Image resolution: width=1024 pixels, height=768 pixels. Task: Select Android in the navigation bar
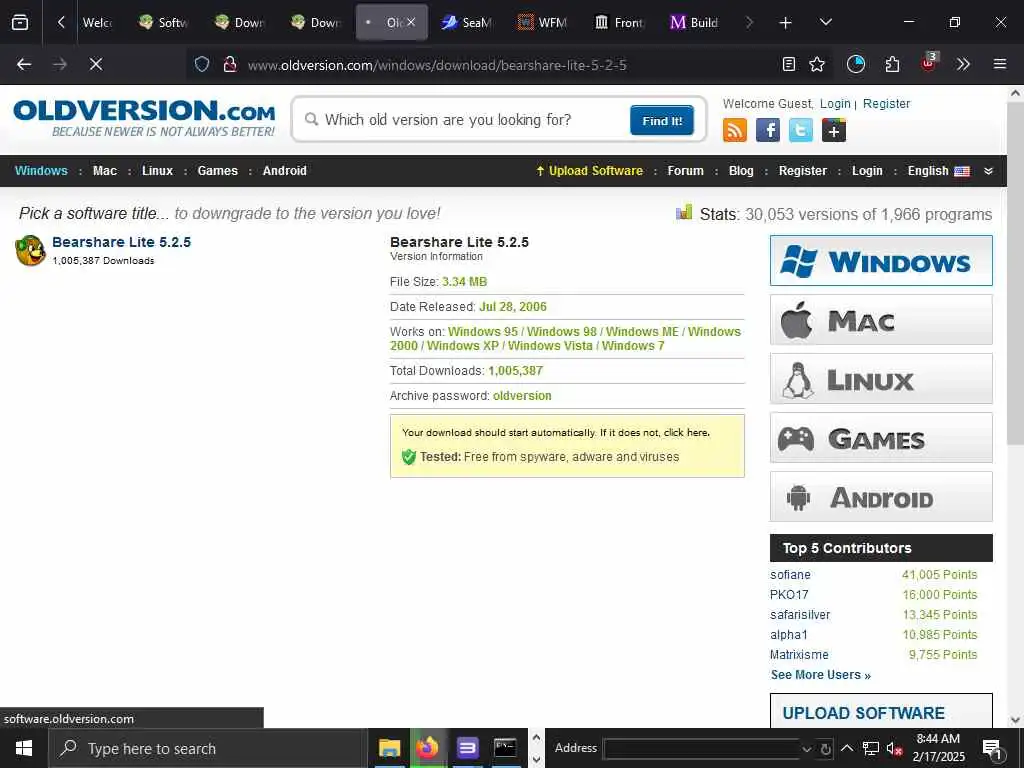pyautogui.click(x=285, y=171)
